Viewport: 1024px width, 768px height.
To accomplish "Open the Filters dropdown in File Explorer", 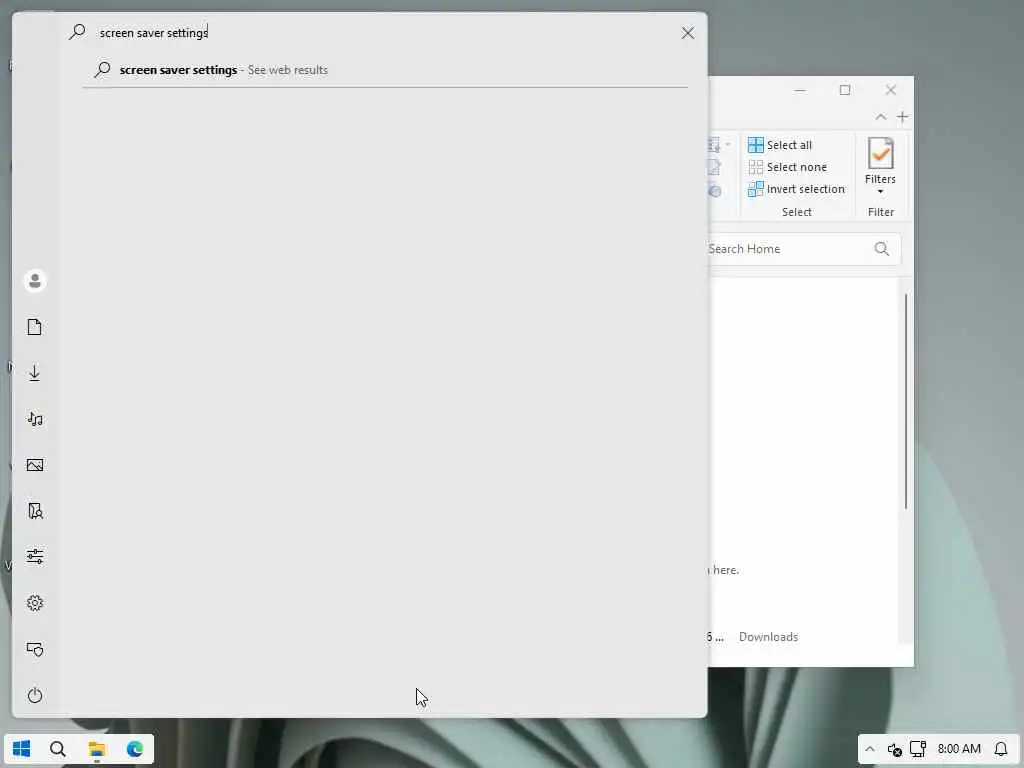I will (880, 166).
